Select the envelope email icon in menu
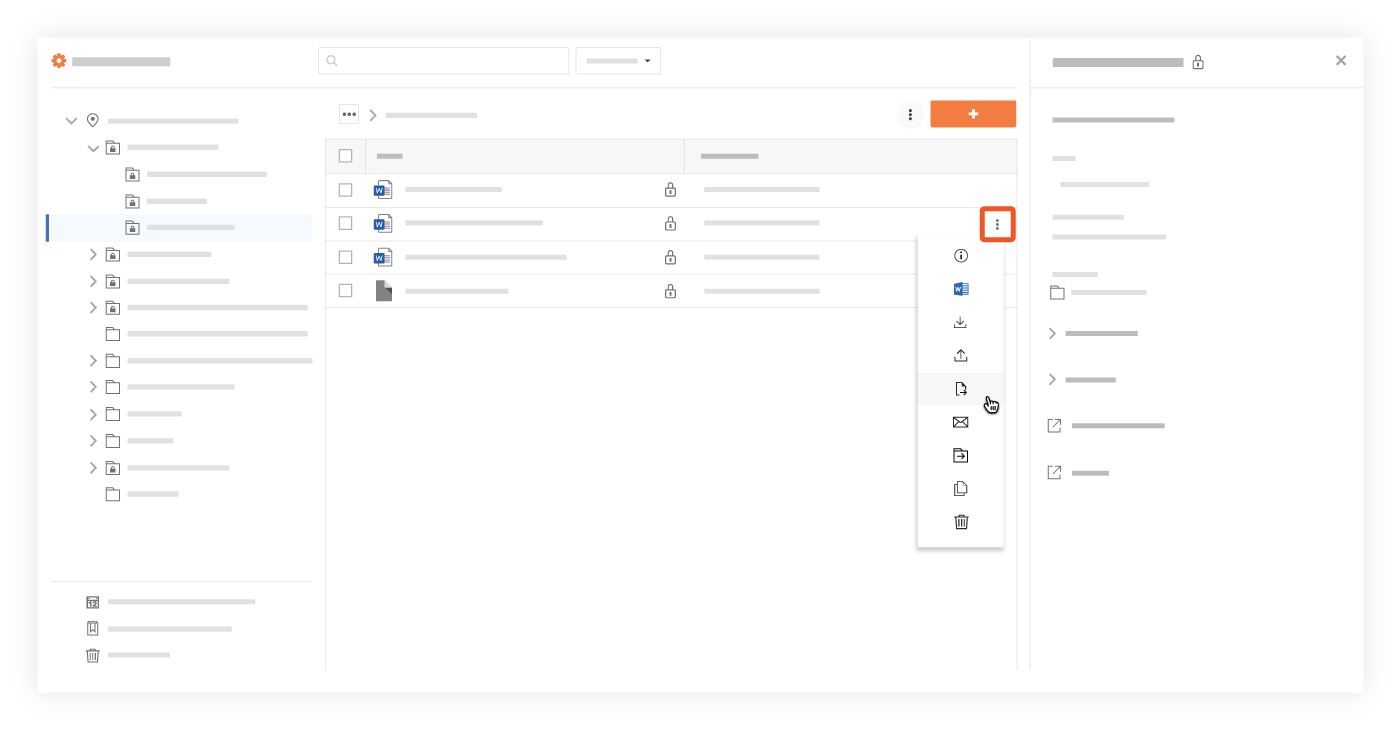This screenshot has width=1400, height=745. click(960, 422)
